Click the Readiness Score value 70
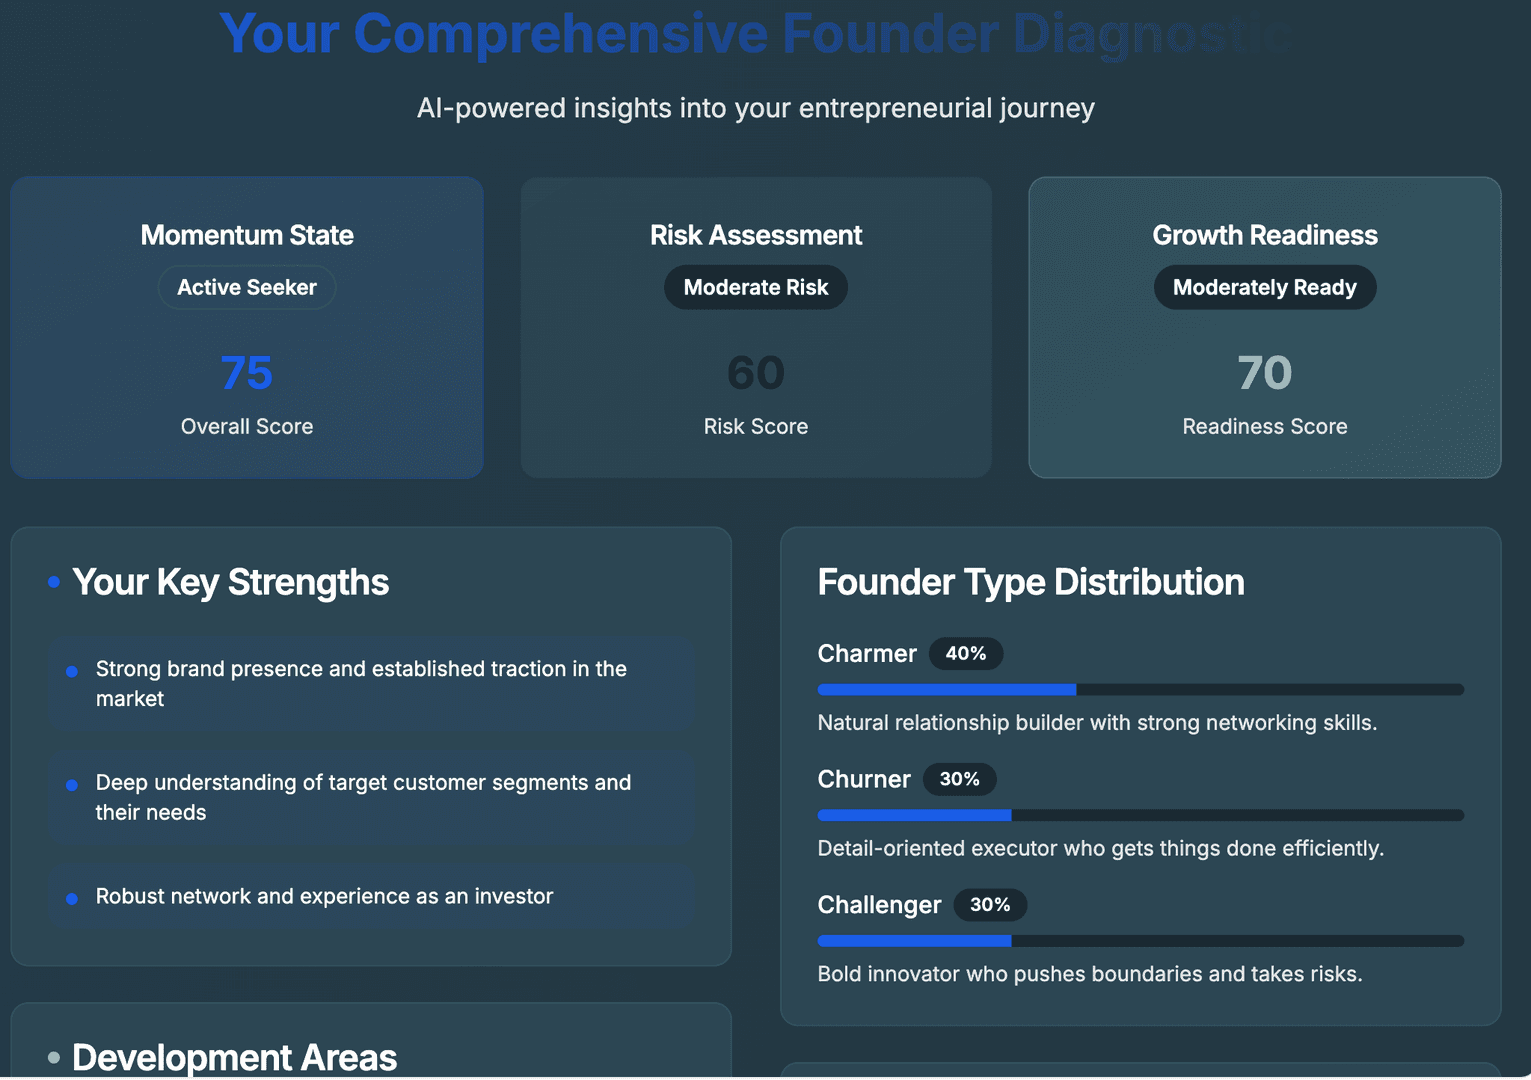The image size is (1531, 1080). click(1264, 373)
